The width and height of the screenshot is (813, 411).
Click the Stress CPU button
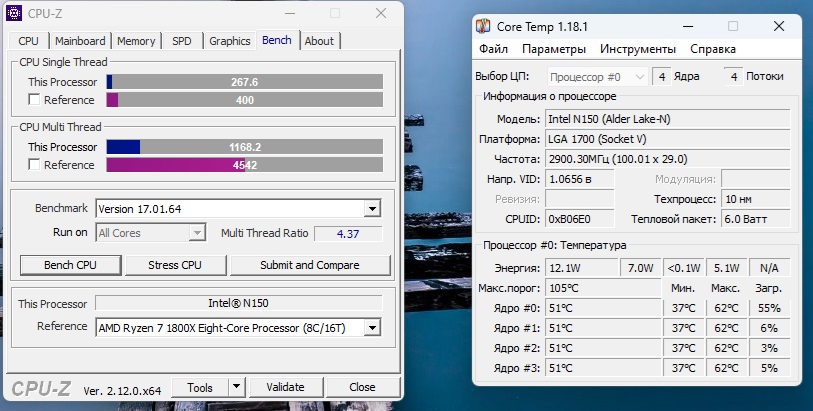pos(175,265)
